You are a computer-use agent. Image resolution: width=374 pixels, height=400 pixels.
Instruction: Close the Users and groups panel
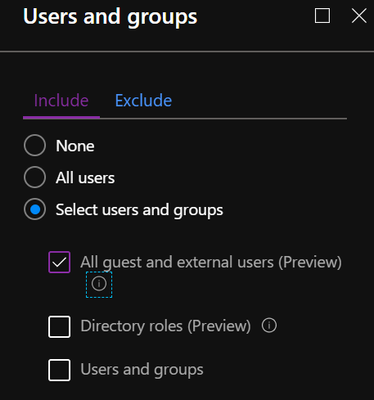point(359,16)
